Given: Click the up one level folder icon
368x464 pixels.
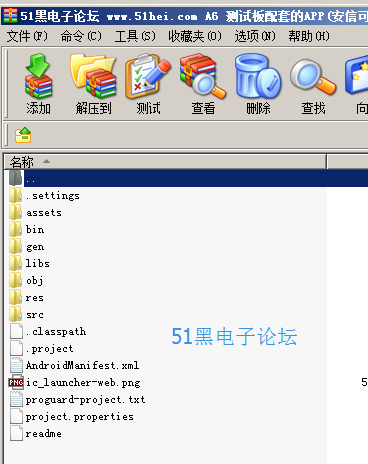Looking at the screenshot, I should click(23, 135).
